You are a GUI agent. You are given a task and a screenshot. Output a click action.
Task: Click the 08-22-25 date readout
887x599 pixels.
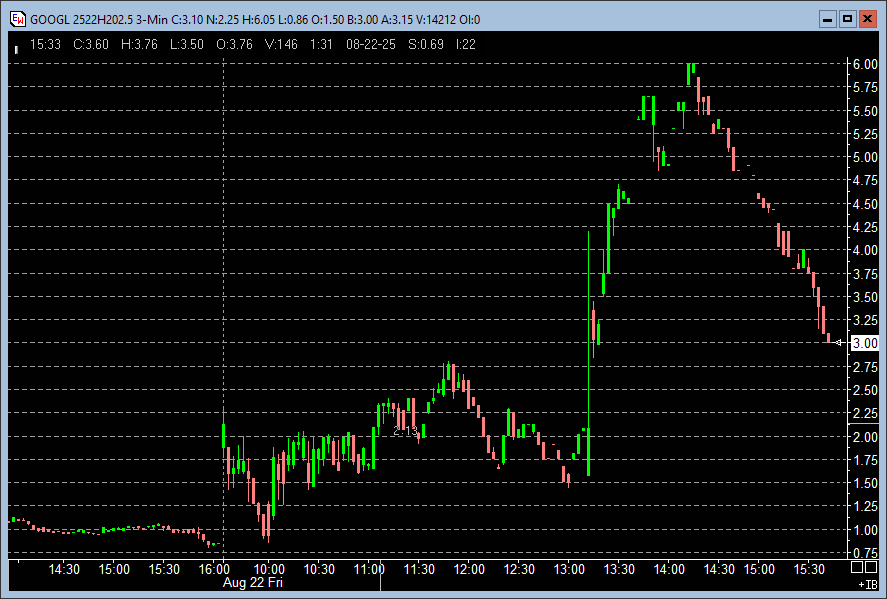point(371,45)
